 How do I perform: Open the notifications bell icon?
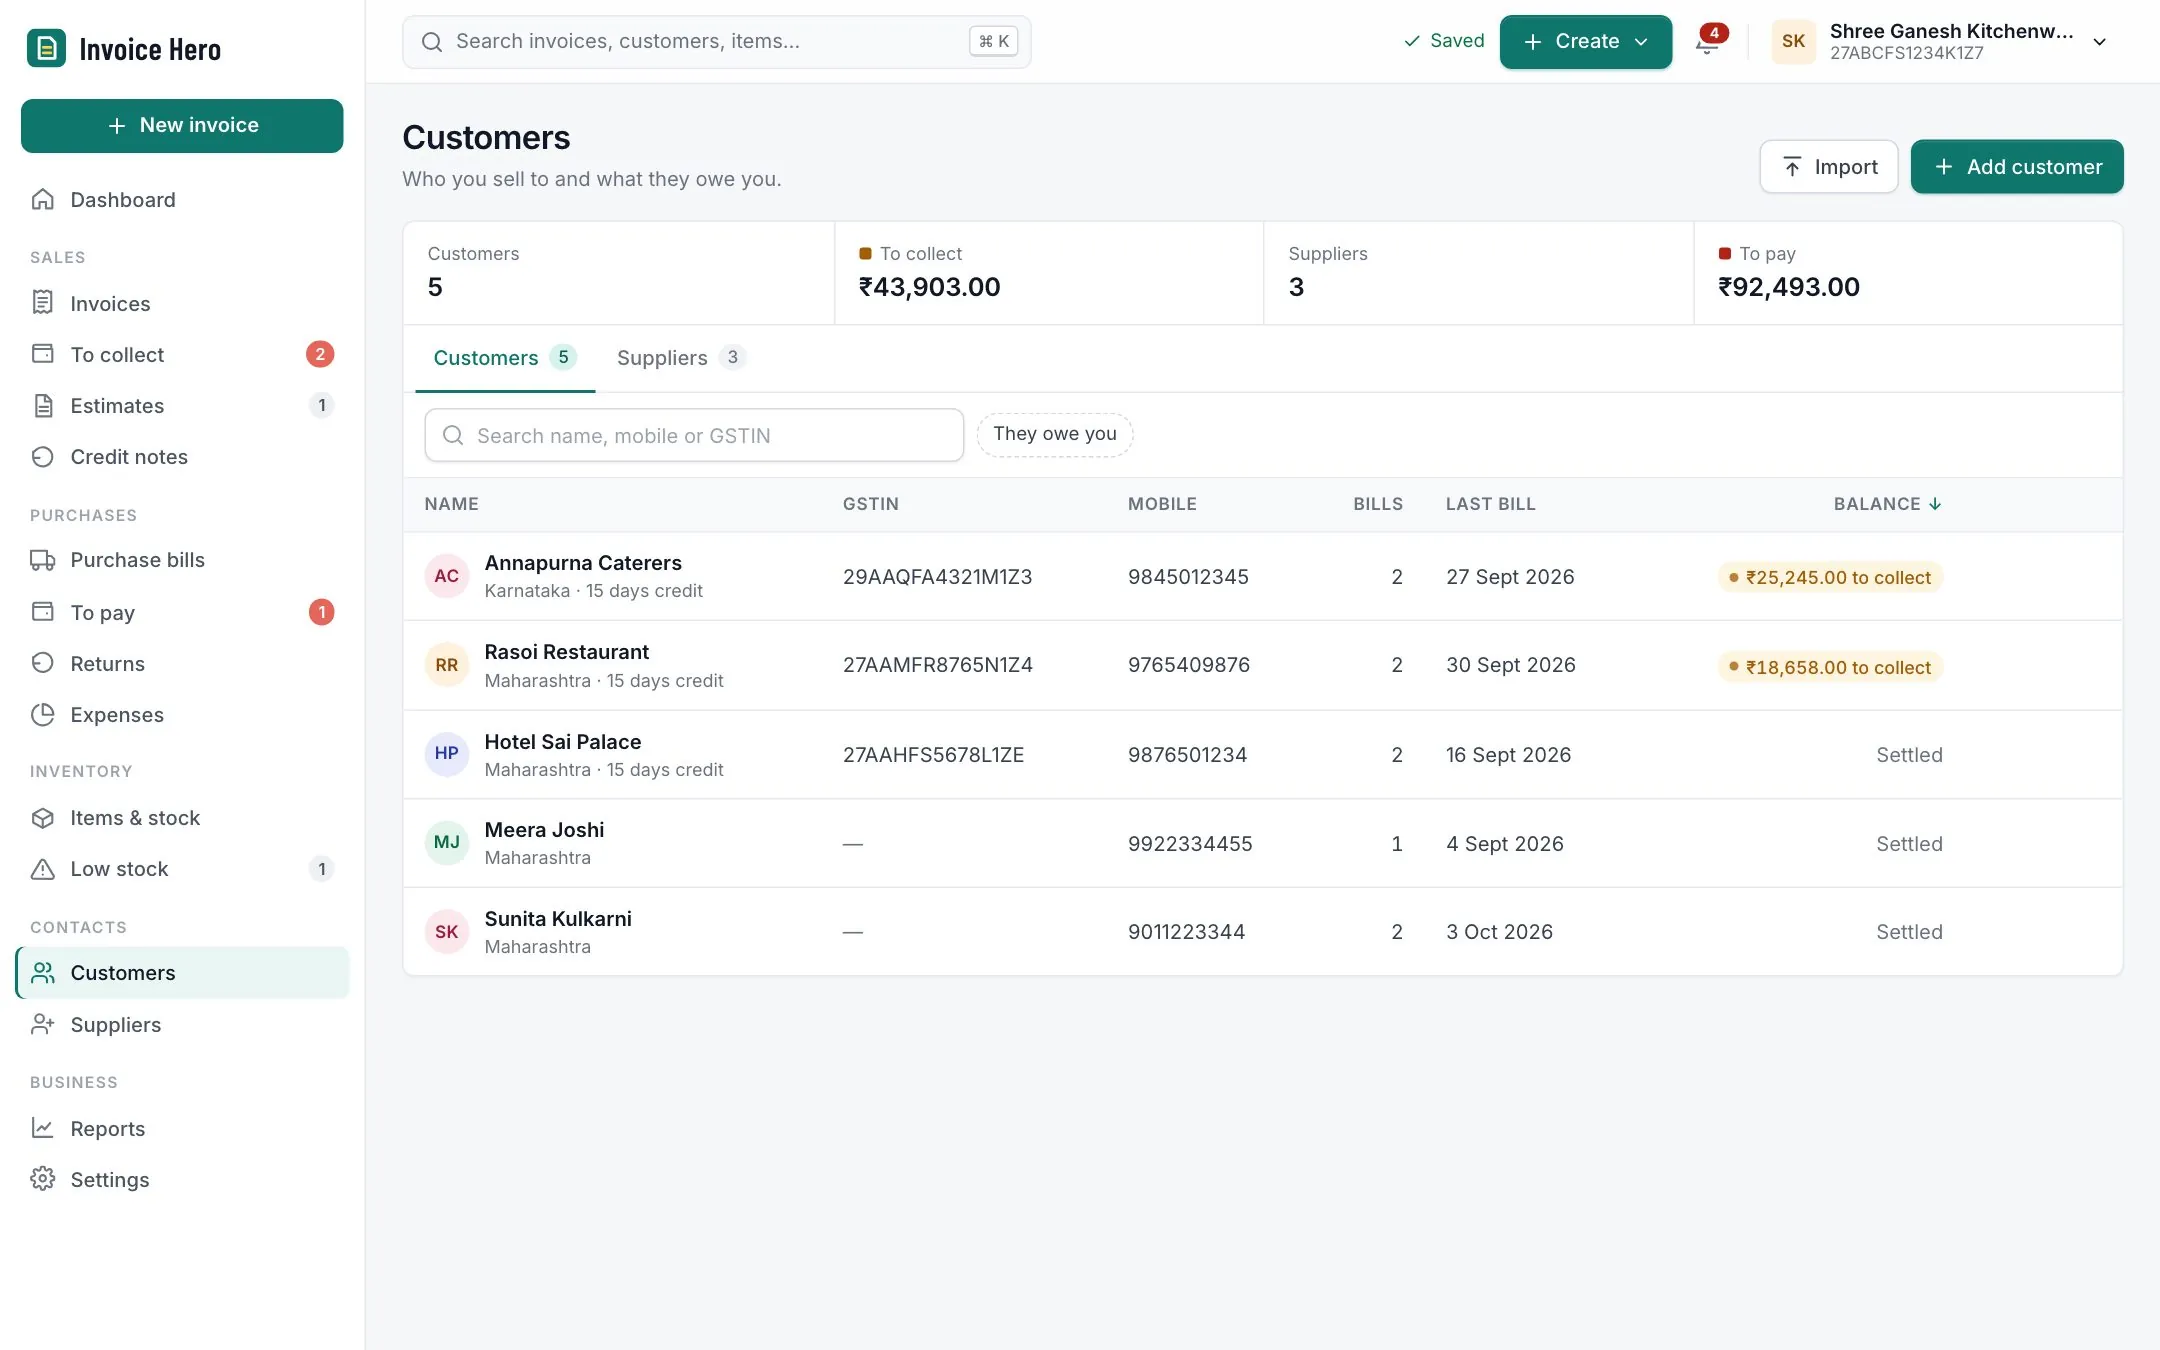point(1708,42)
